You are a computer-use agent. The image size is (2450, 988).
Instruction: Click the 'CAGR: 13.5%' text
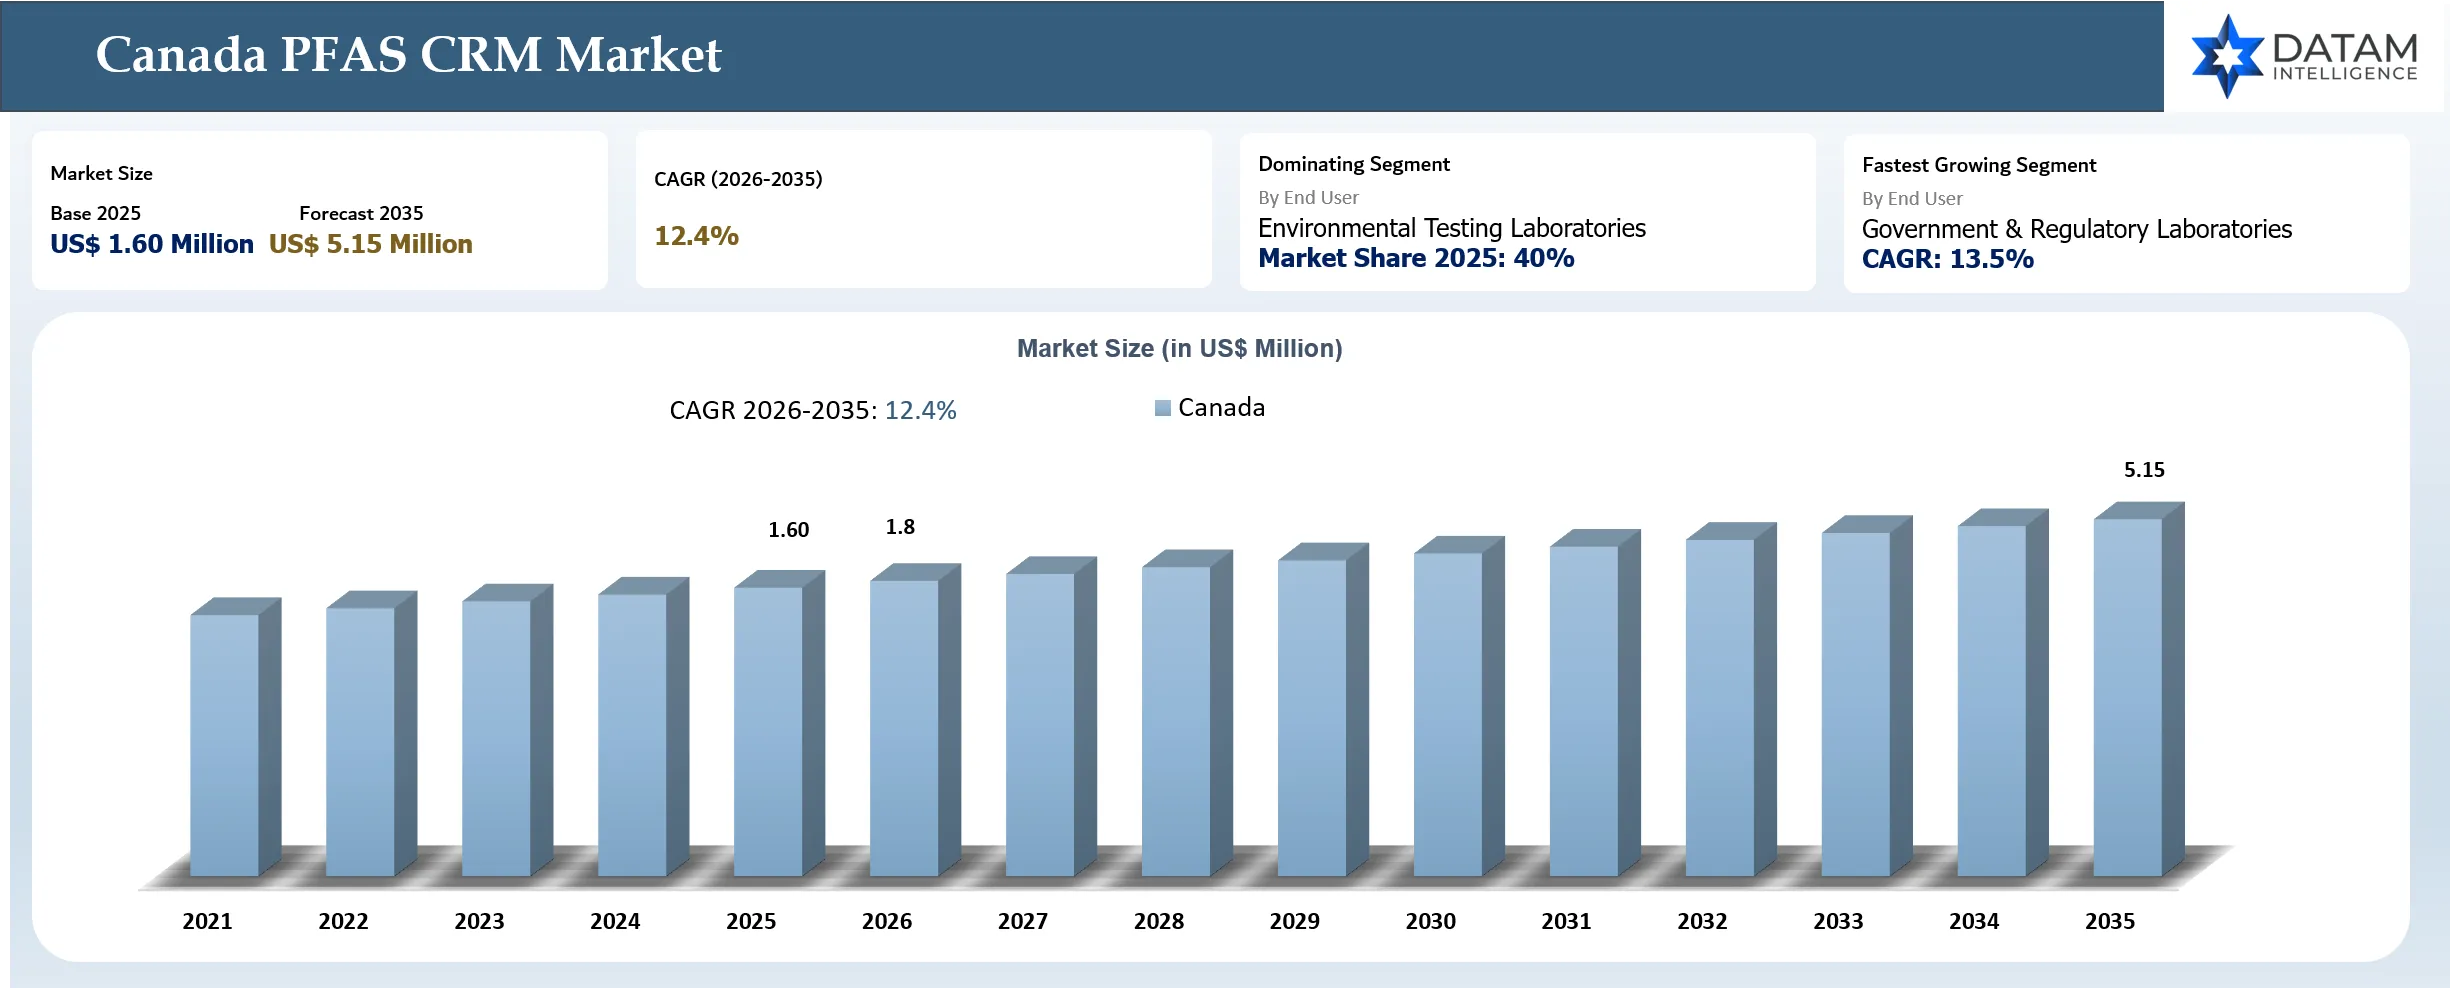click(1947, 259)
